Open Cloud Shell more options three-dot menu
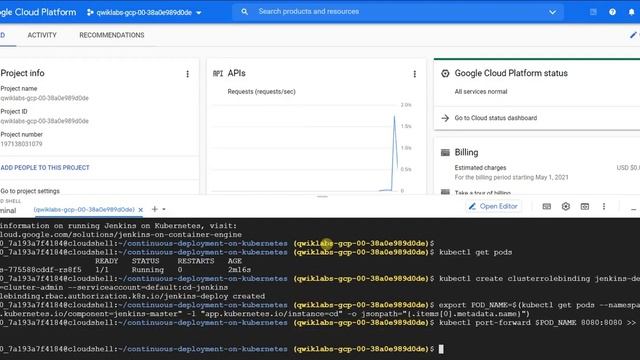 point(604,207)
